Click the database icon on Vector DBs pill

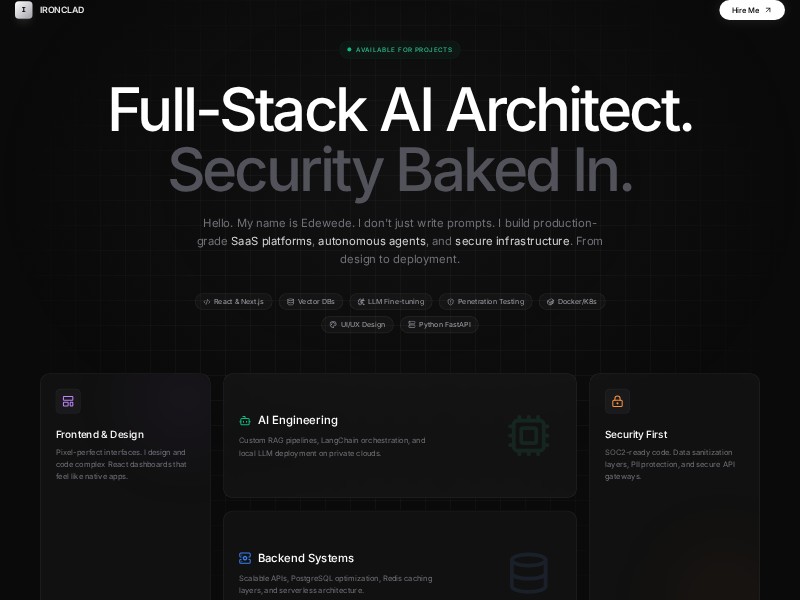click(288, 301)
